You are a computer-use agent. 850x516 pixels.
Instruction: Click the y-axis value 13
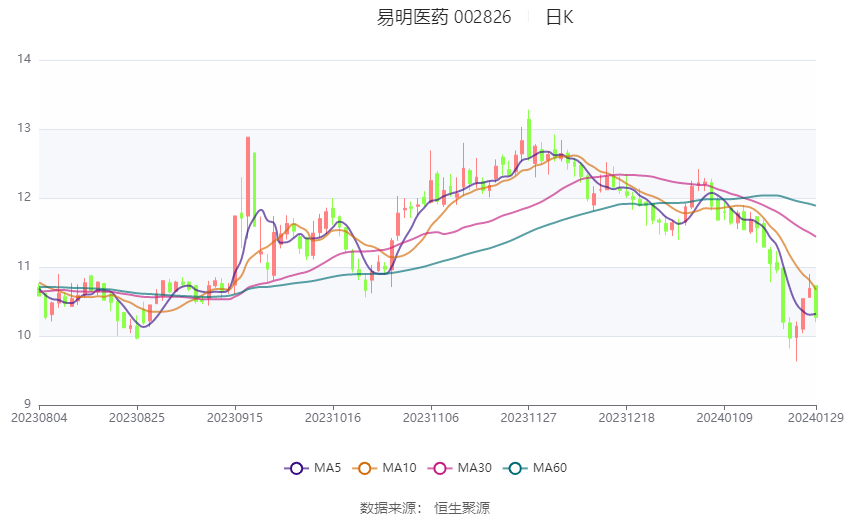24,128
